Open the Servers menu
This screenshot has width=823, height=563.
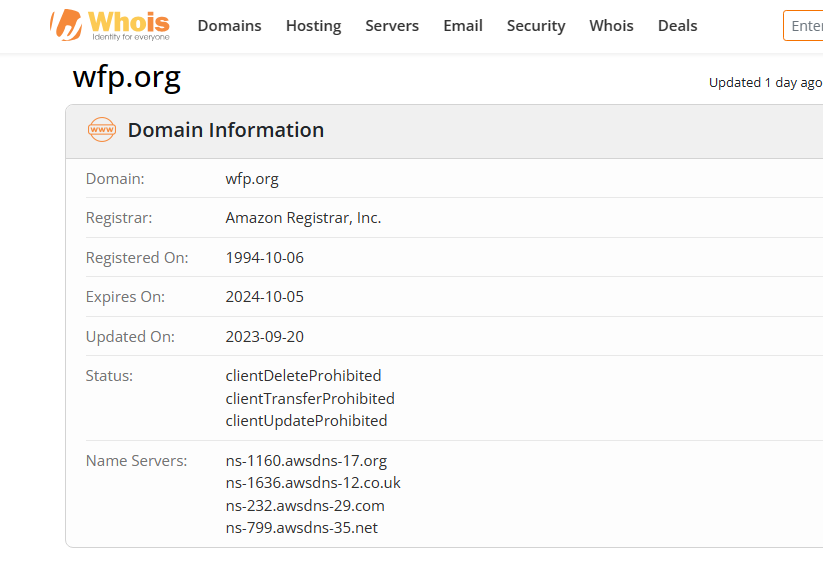392,26
